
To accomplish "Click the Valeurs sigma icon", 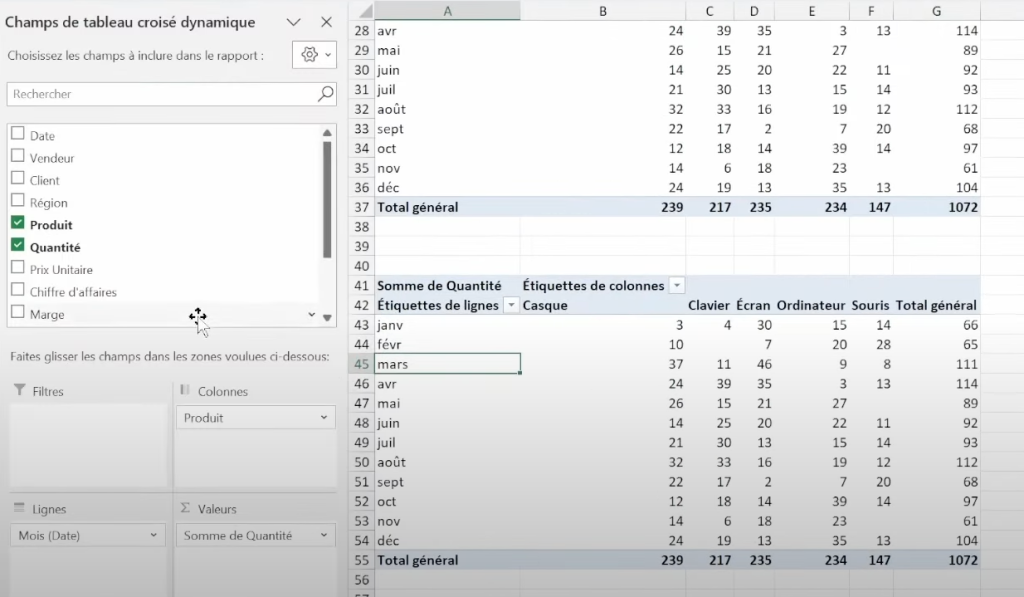I will 185,508.
